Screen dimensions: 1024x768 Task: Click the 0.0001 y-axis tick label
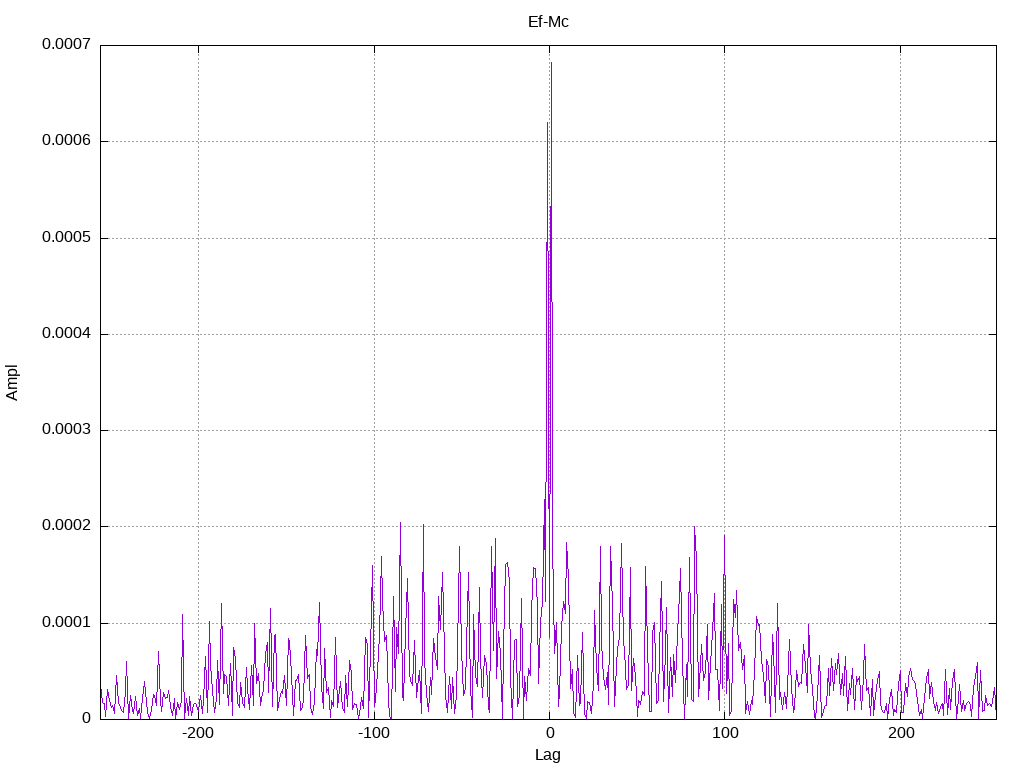point(67,622)
